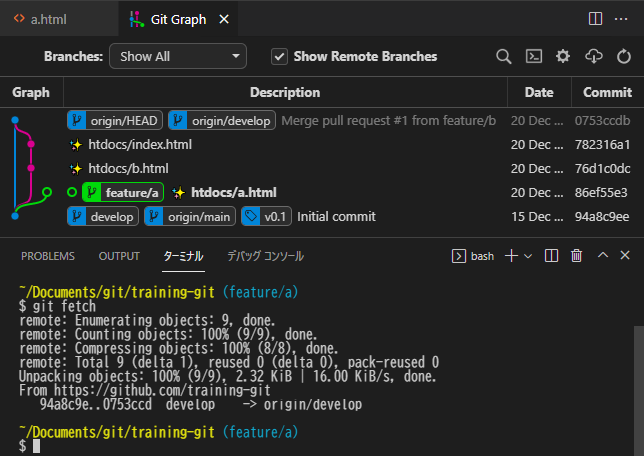Select the Git Graph tab
The height and width of the screenshot is (456, 644).
click(x=178, y=19)
